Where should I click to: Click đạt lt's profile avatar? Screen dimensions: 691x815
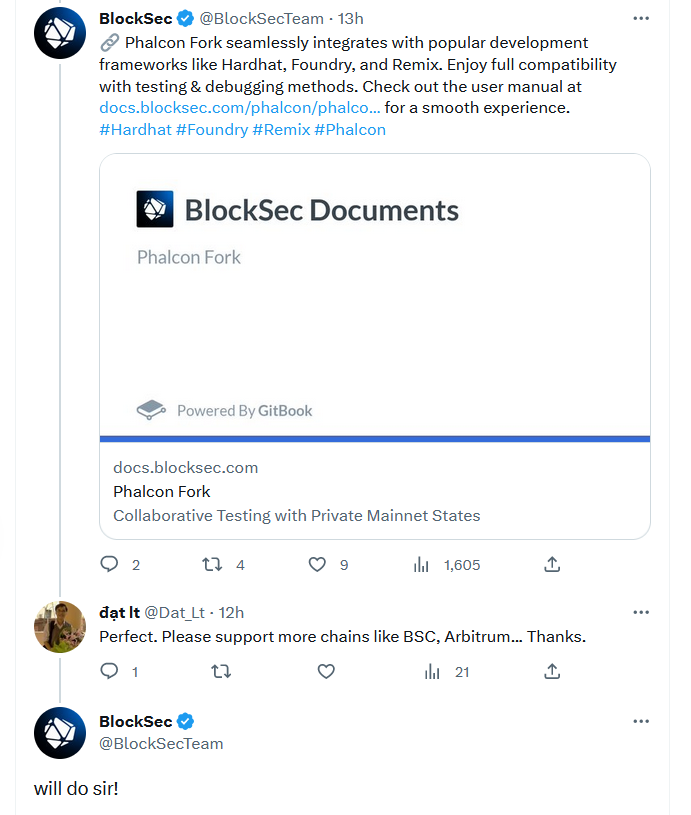(59, 625)
